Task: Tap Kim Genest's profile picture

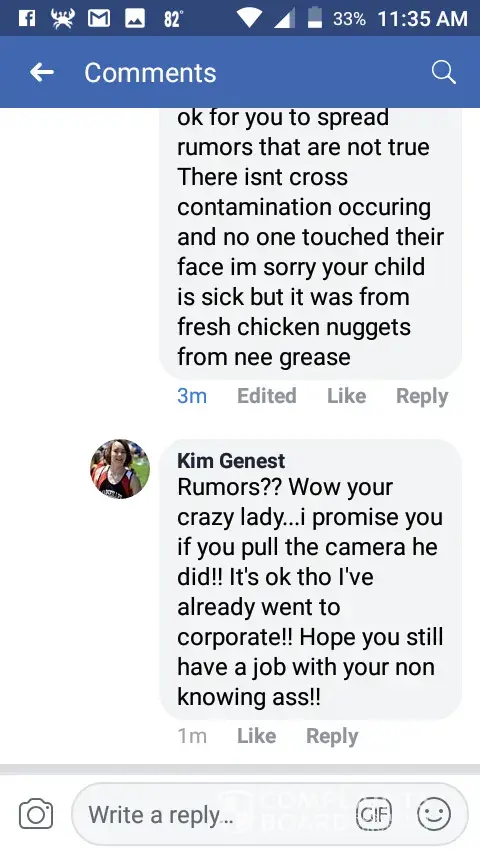Action: tap(120, 469)
